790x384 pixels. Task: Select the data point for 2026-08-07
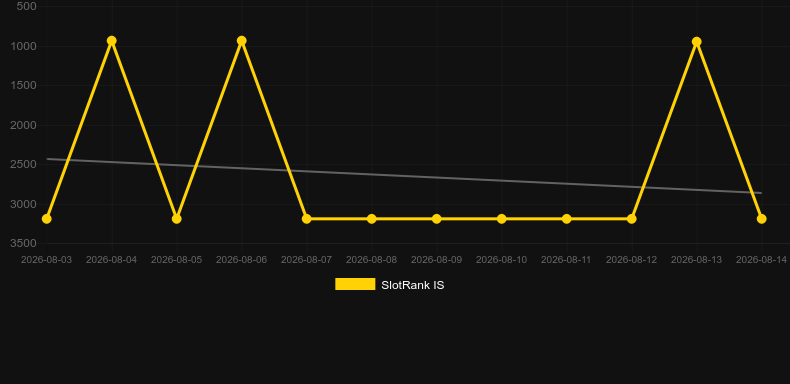pos(307,219)
